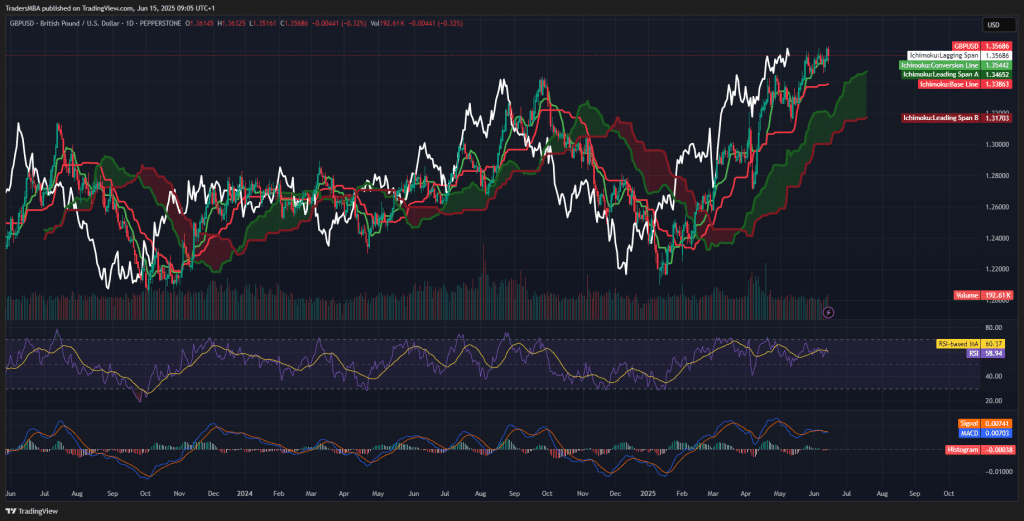The image size is (1024, 521).
Task: Click the Ichimoku Leading Span A label
Action: 940,74
